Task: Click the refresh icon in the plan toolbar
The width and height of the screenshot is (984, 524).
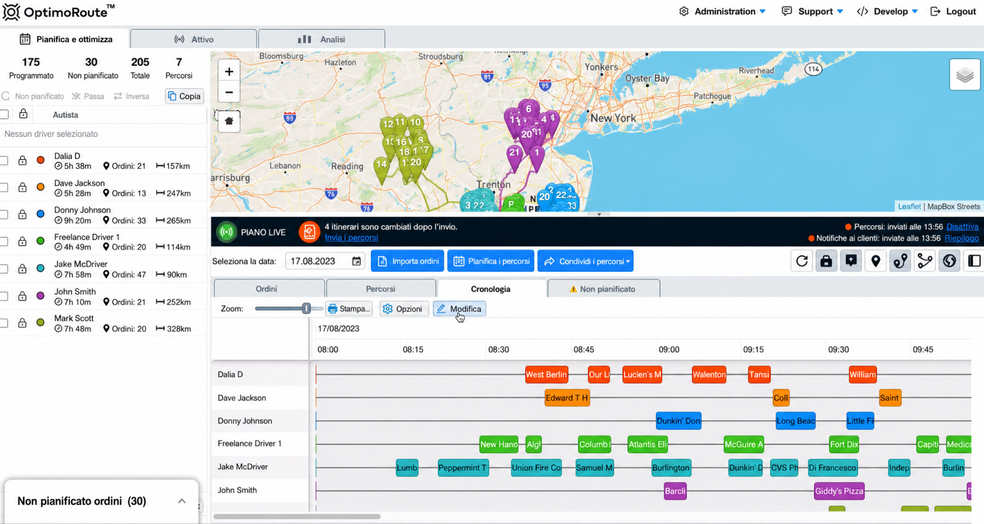Action: [x=801, y=261]
